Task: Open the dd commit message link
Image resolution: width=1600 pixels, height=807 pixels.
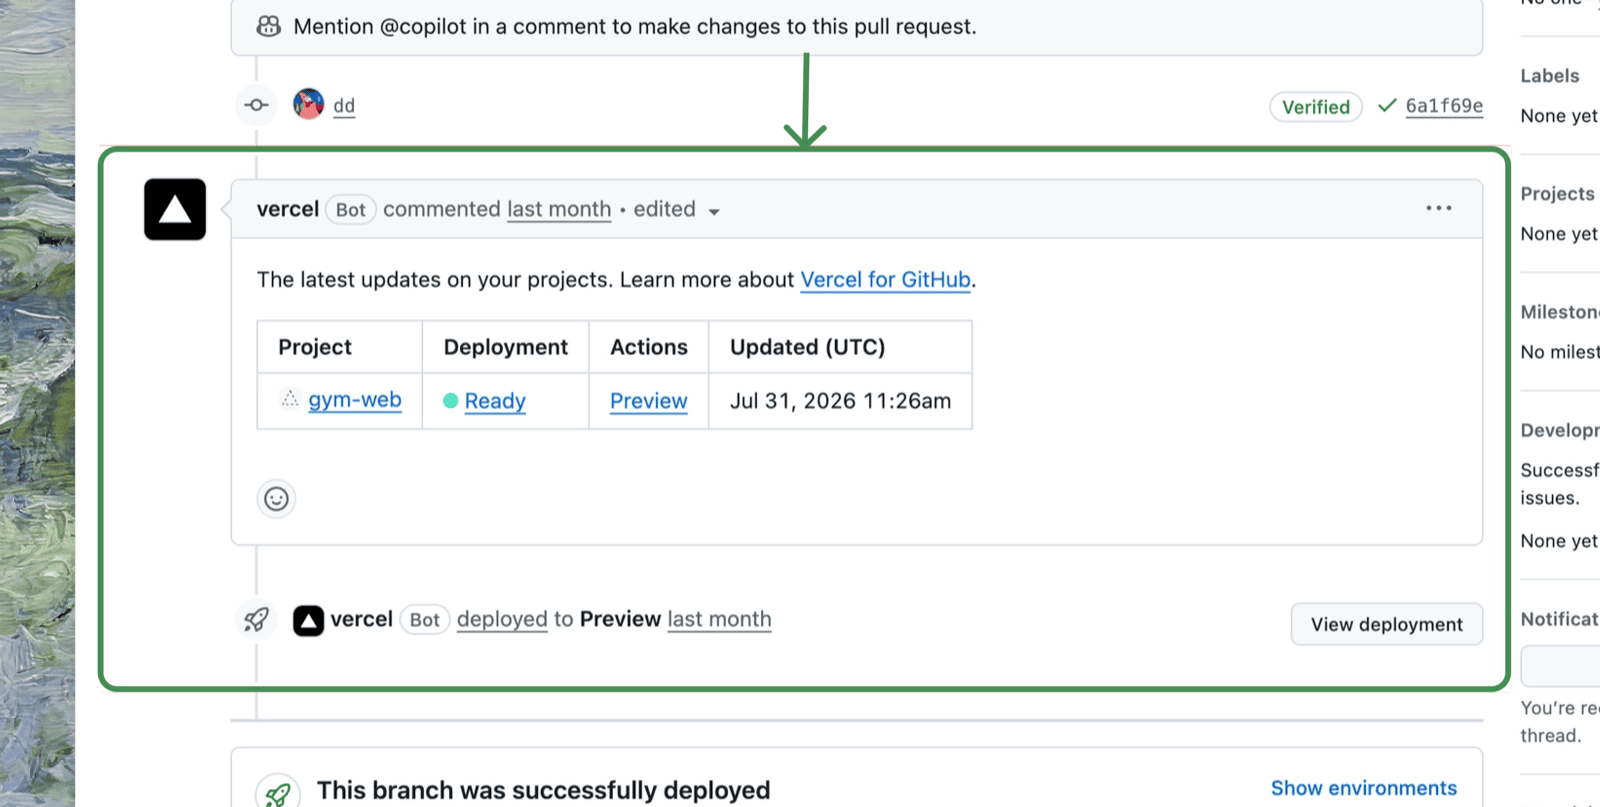Action: 344,105
